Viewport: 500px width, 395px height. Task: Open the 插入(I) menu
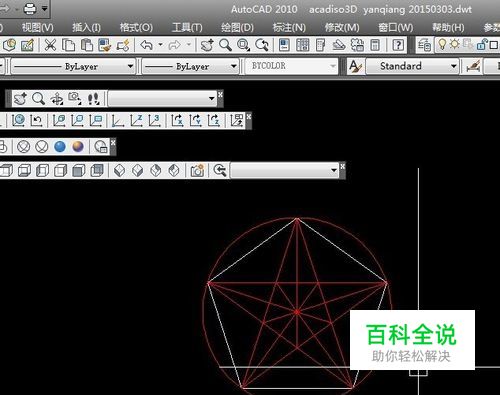[x=86, y=27]
